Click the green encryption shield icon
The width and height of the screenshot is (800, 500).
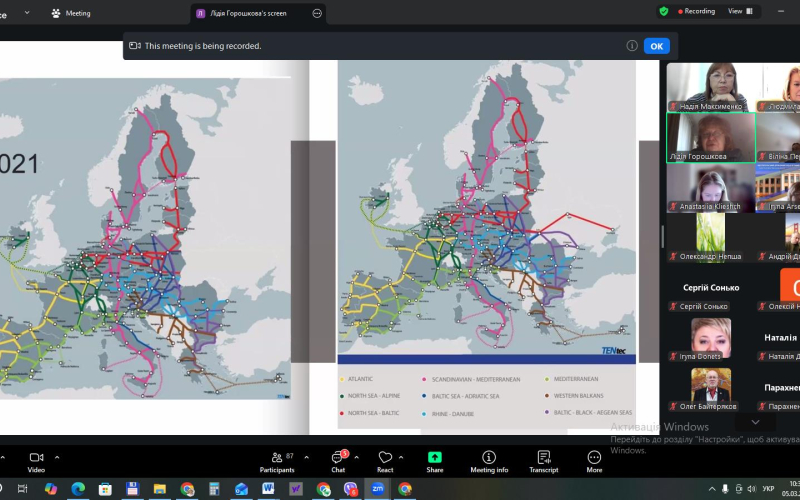(664, 11)
